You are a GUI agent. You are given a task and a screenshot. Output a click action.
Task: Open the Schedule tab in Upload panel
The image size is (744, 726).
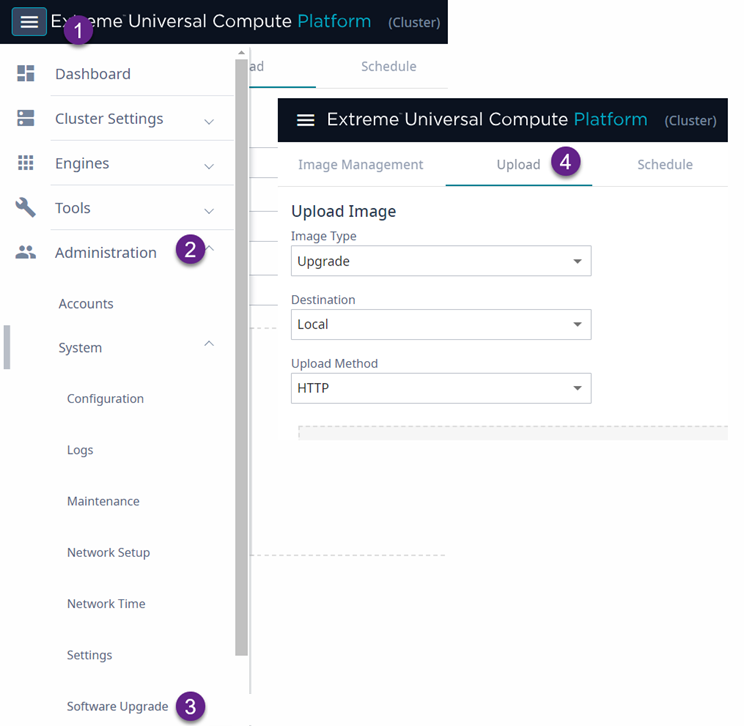(664, 165)
